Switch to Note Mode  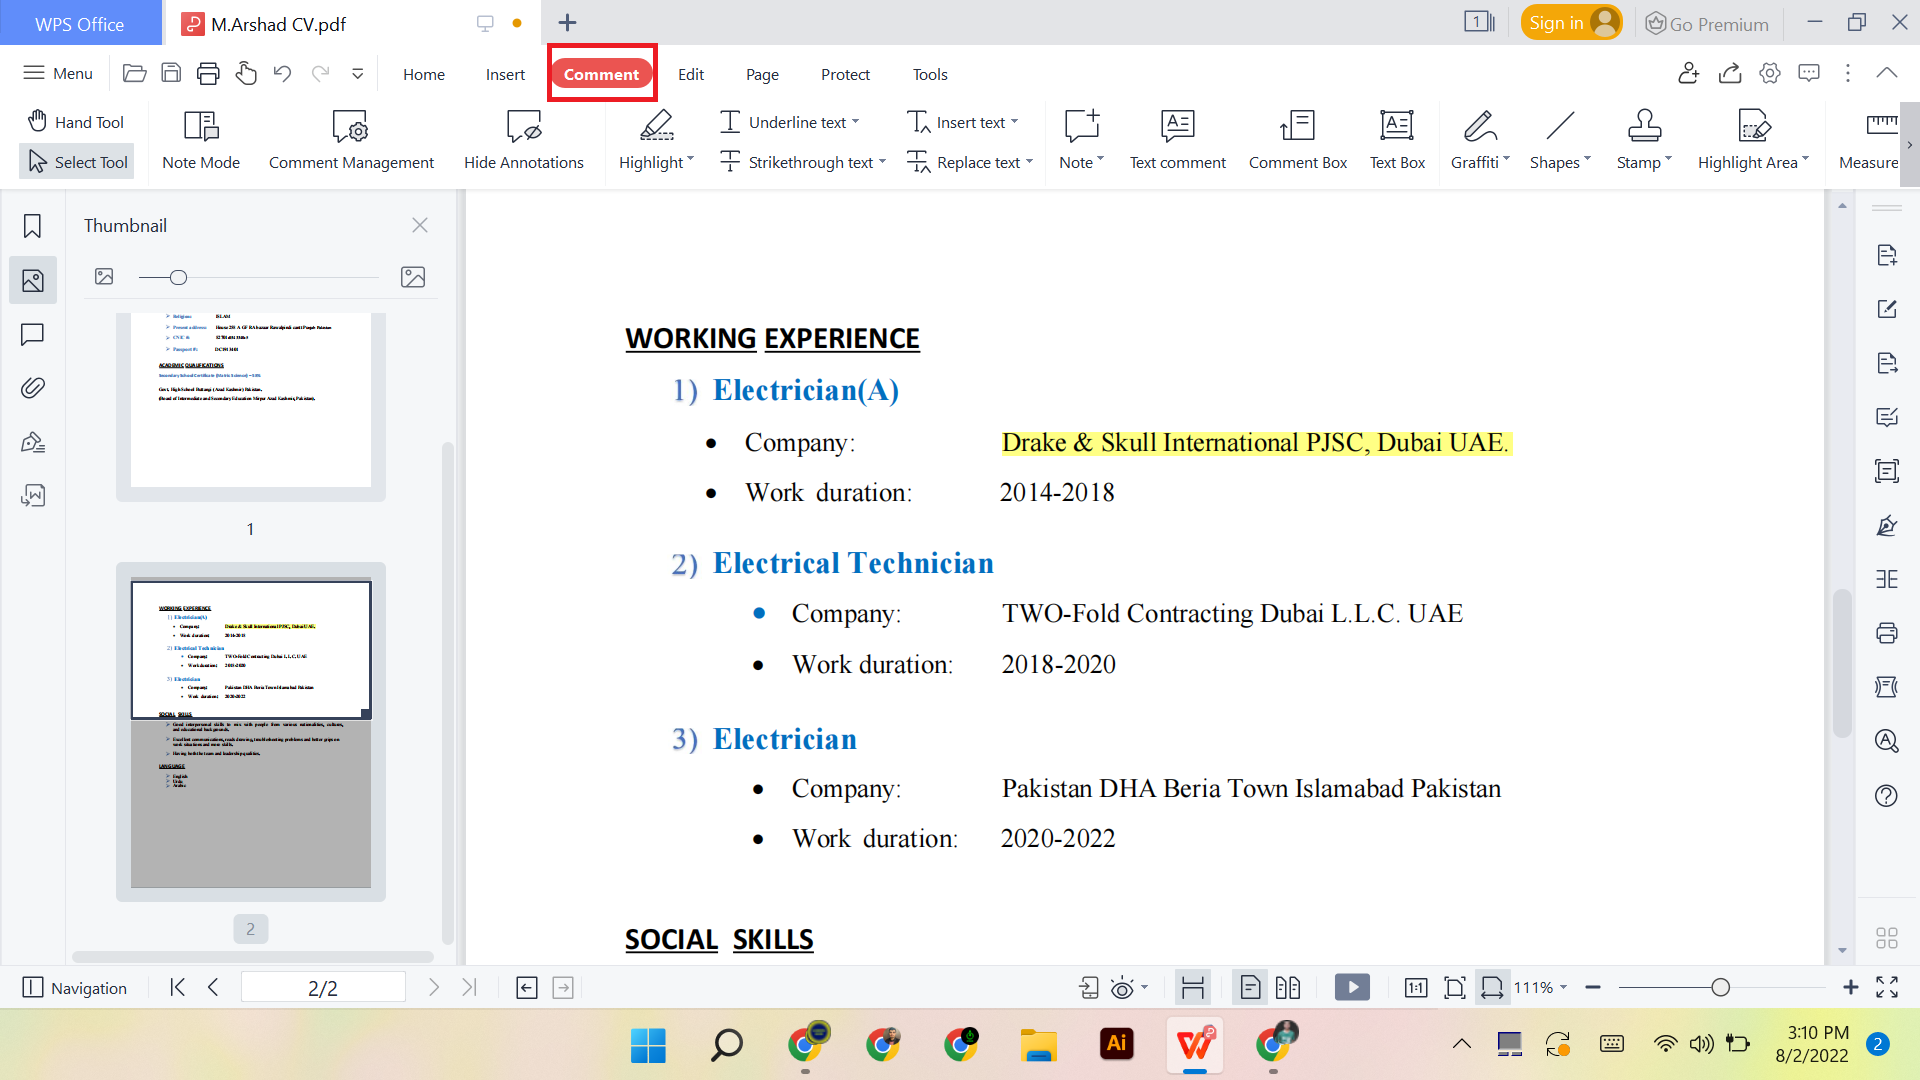[199, 140]
